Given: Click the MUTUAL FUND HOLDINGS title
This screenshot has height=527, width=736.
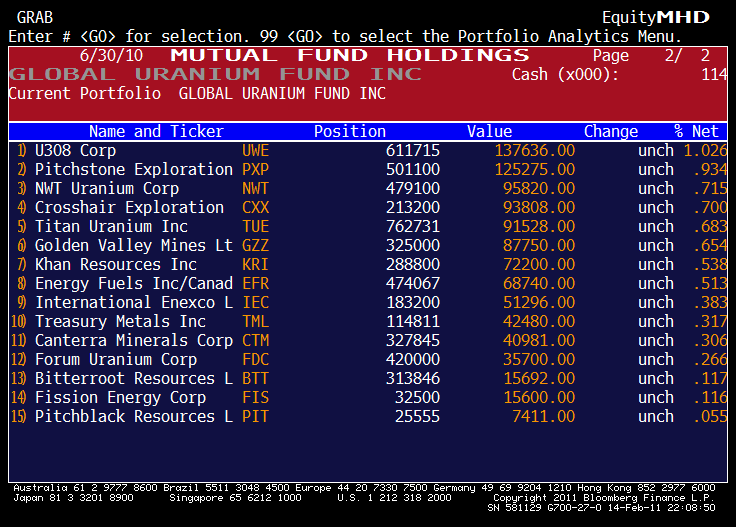Looking at the screenshot, I should pyautogui.click(x=350, y=55).
